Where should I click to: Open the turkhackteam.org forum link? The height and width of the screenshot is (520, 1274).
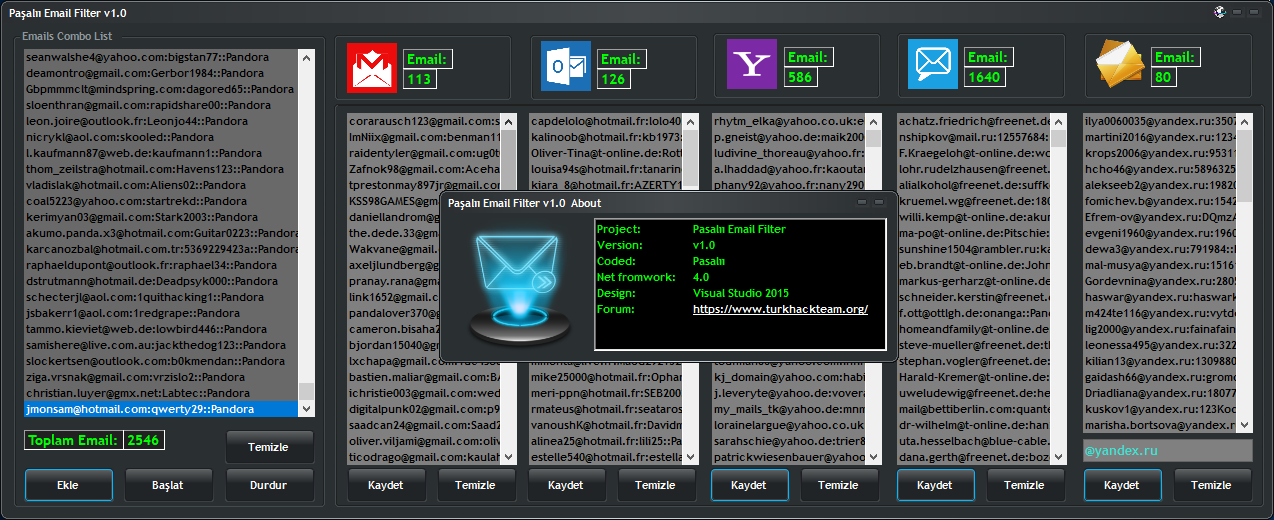780,309
